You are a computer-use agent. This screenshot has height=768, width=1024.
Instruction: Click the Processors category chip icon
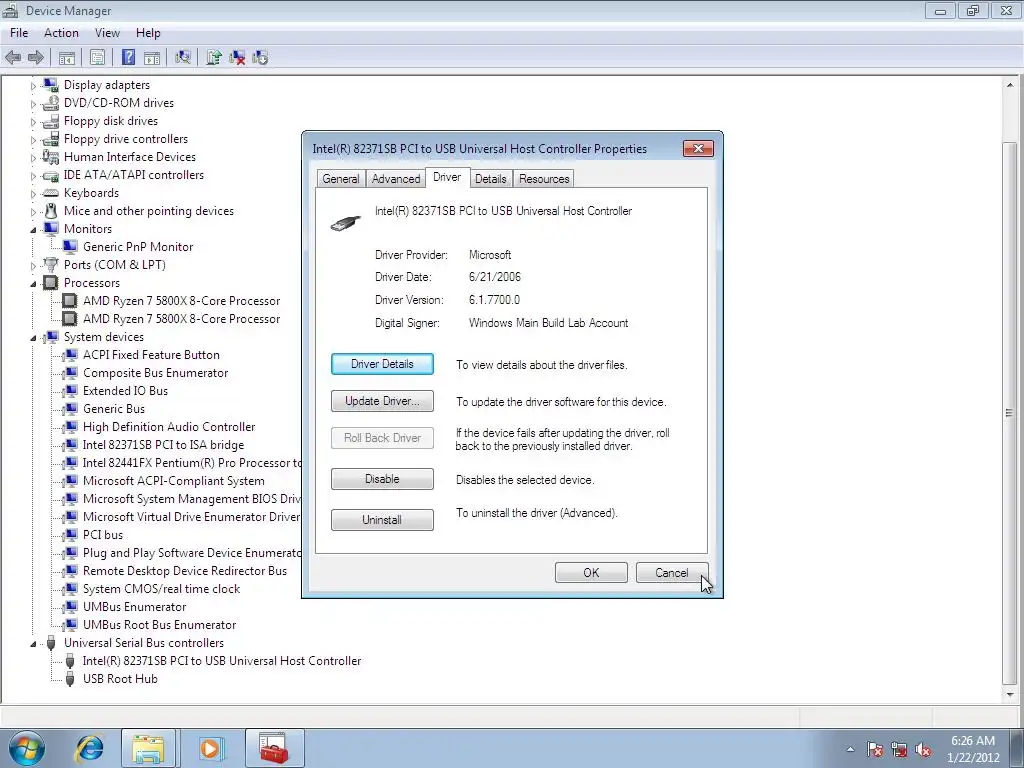50,283
